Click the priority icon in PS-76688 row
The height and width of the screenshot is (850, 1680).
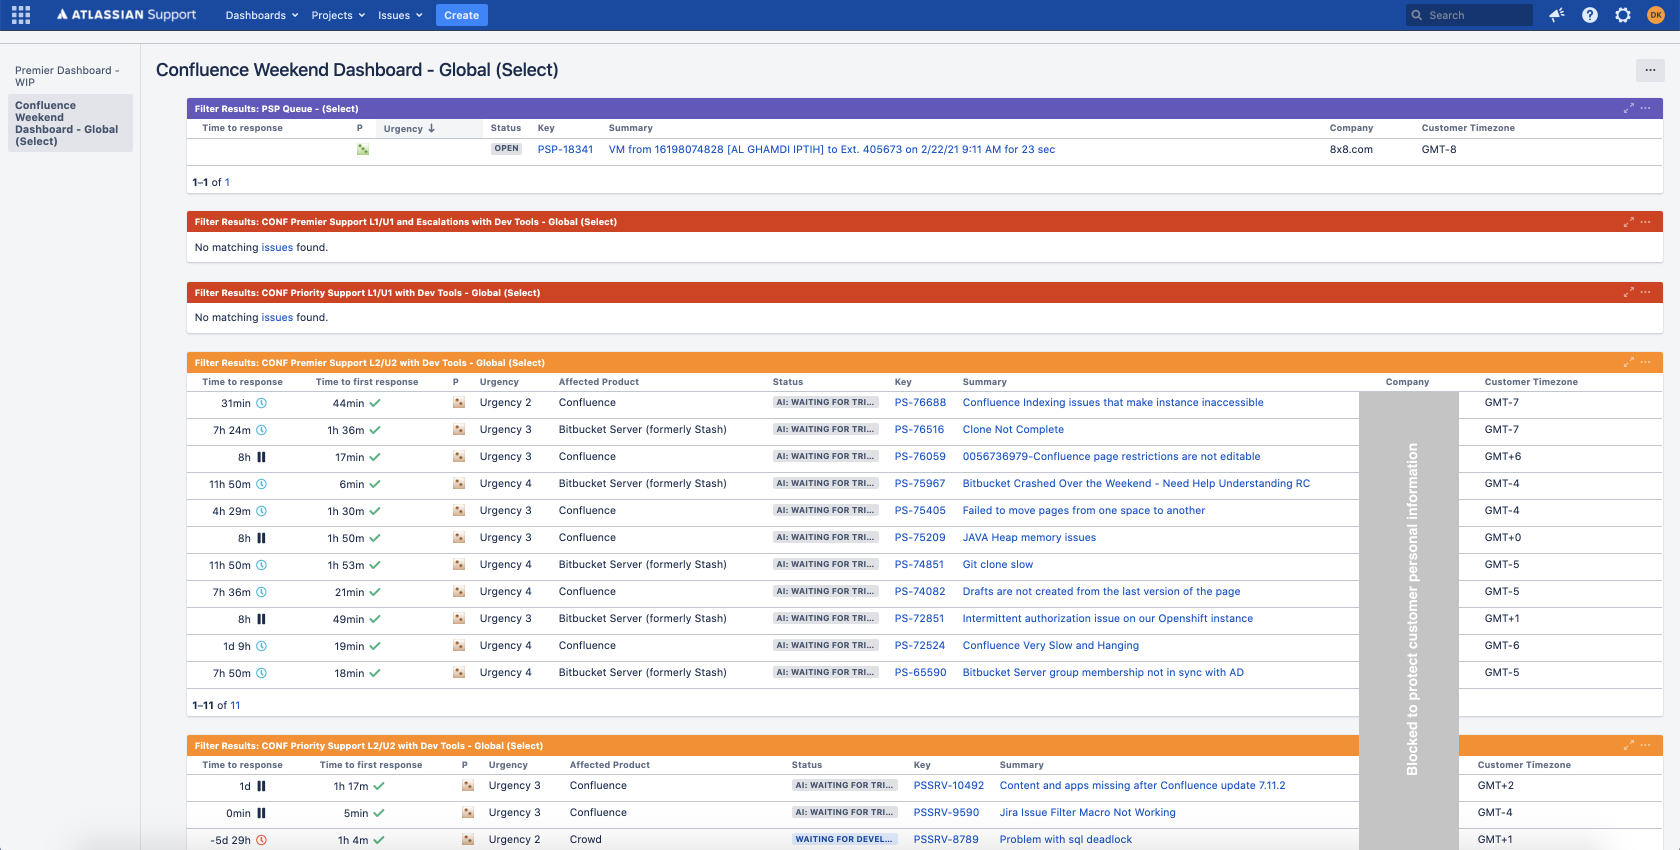(459, 403)
